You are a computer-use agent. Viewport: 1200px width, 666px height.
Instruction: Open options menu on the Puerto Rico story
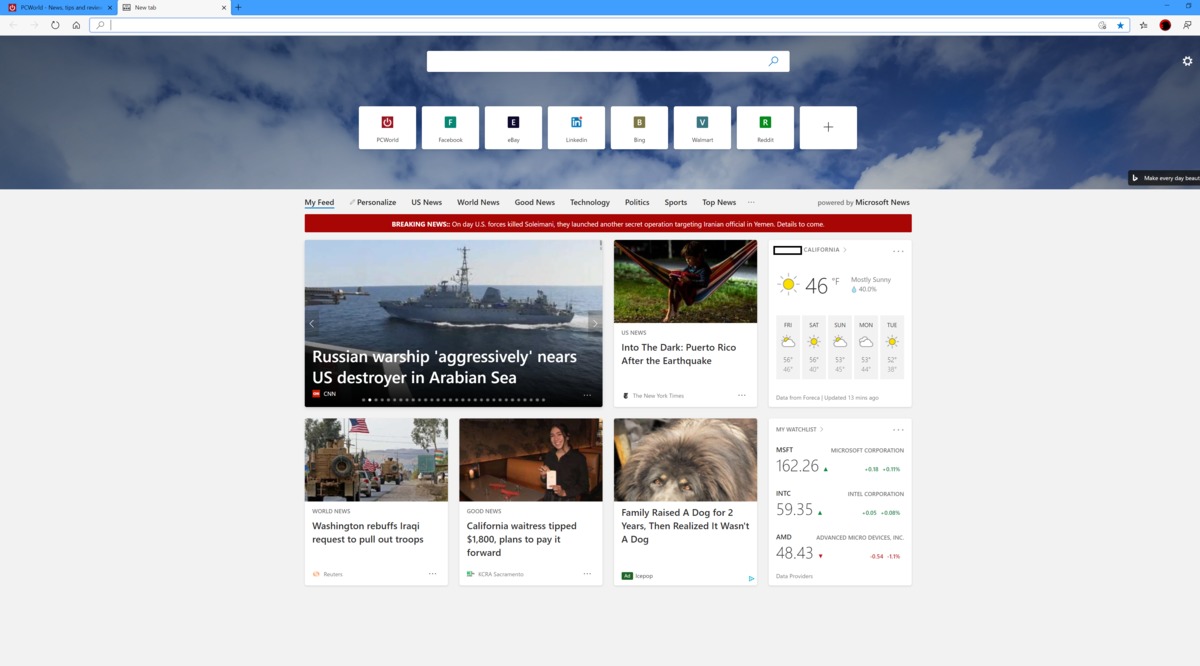(742, 395)
